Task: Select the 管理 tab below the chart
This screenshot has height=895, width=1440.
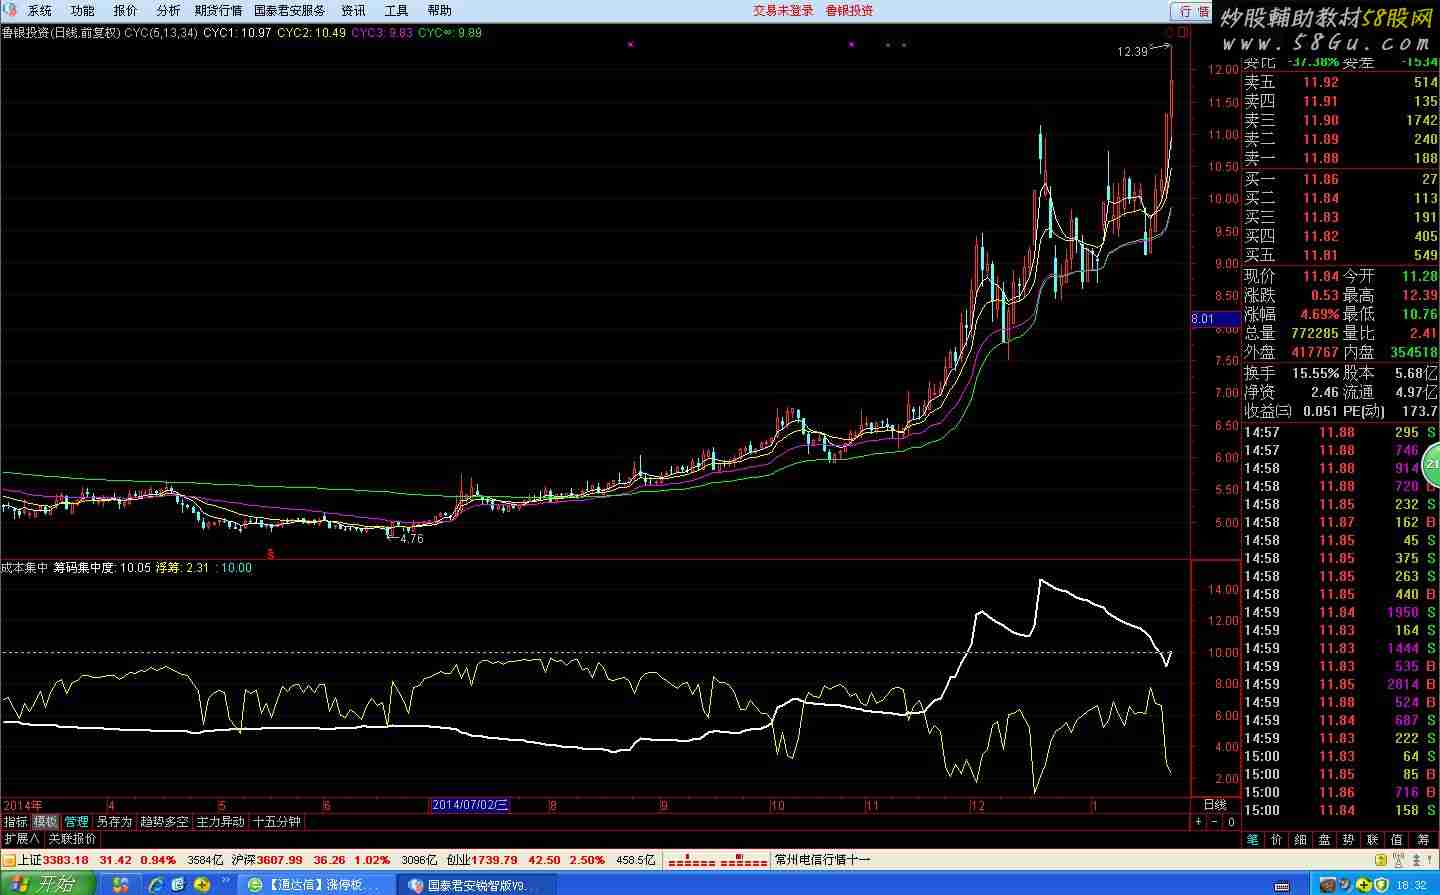Action: tap(76, 822)
